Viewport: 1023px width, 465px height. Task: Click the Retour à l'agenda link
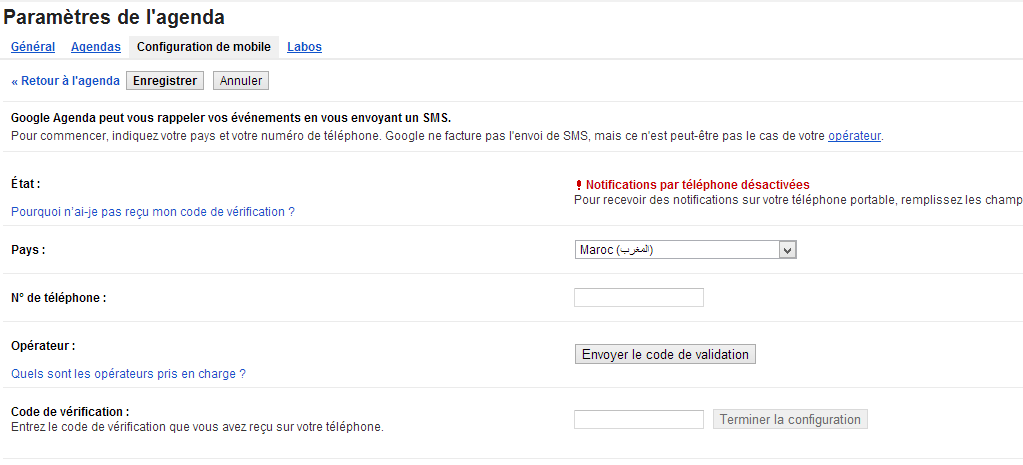[x=65, y=81]
